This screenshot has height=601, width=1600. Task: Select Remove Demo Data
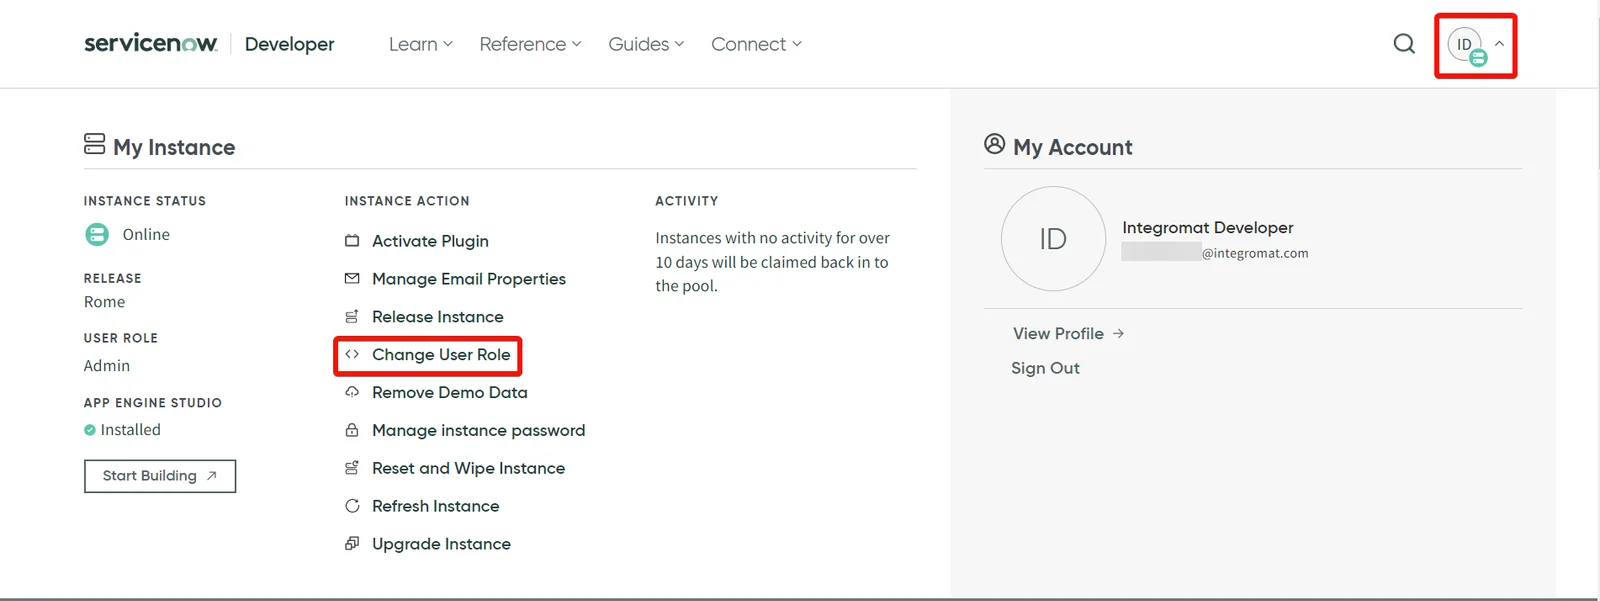(450, 393)
